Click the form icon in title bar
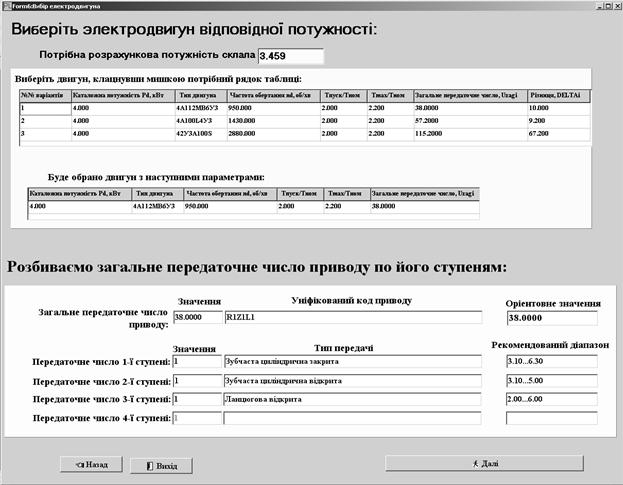623x485 pixels. tap(6, 6)
